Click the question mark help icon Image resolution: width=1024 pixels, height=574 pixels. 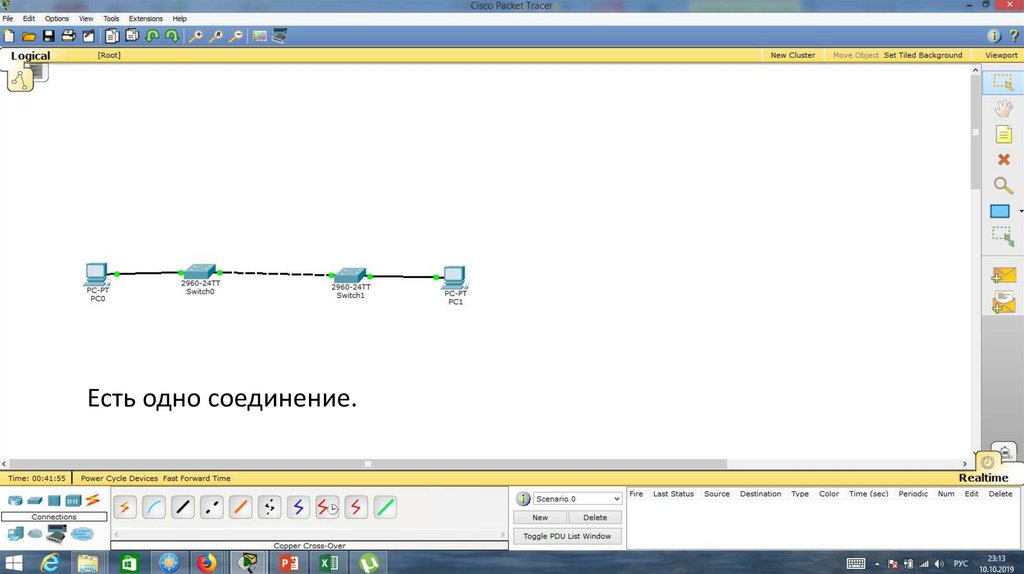pyautogui.click(x=1014, y=36)
